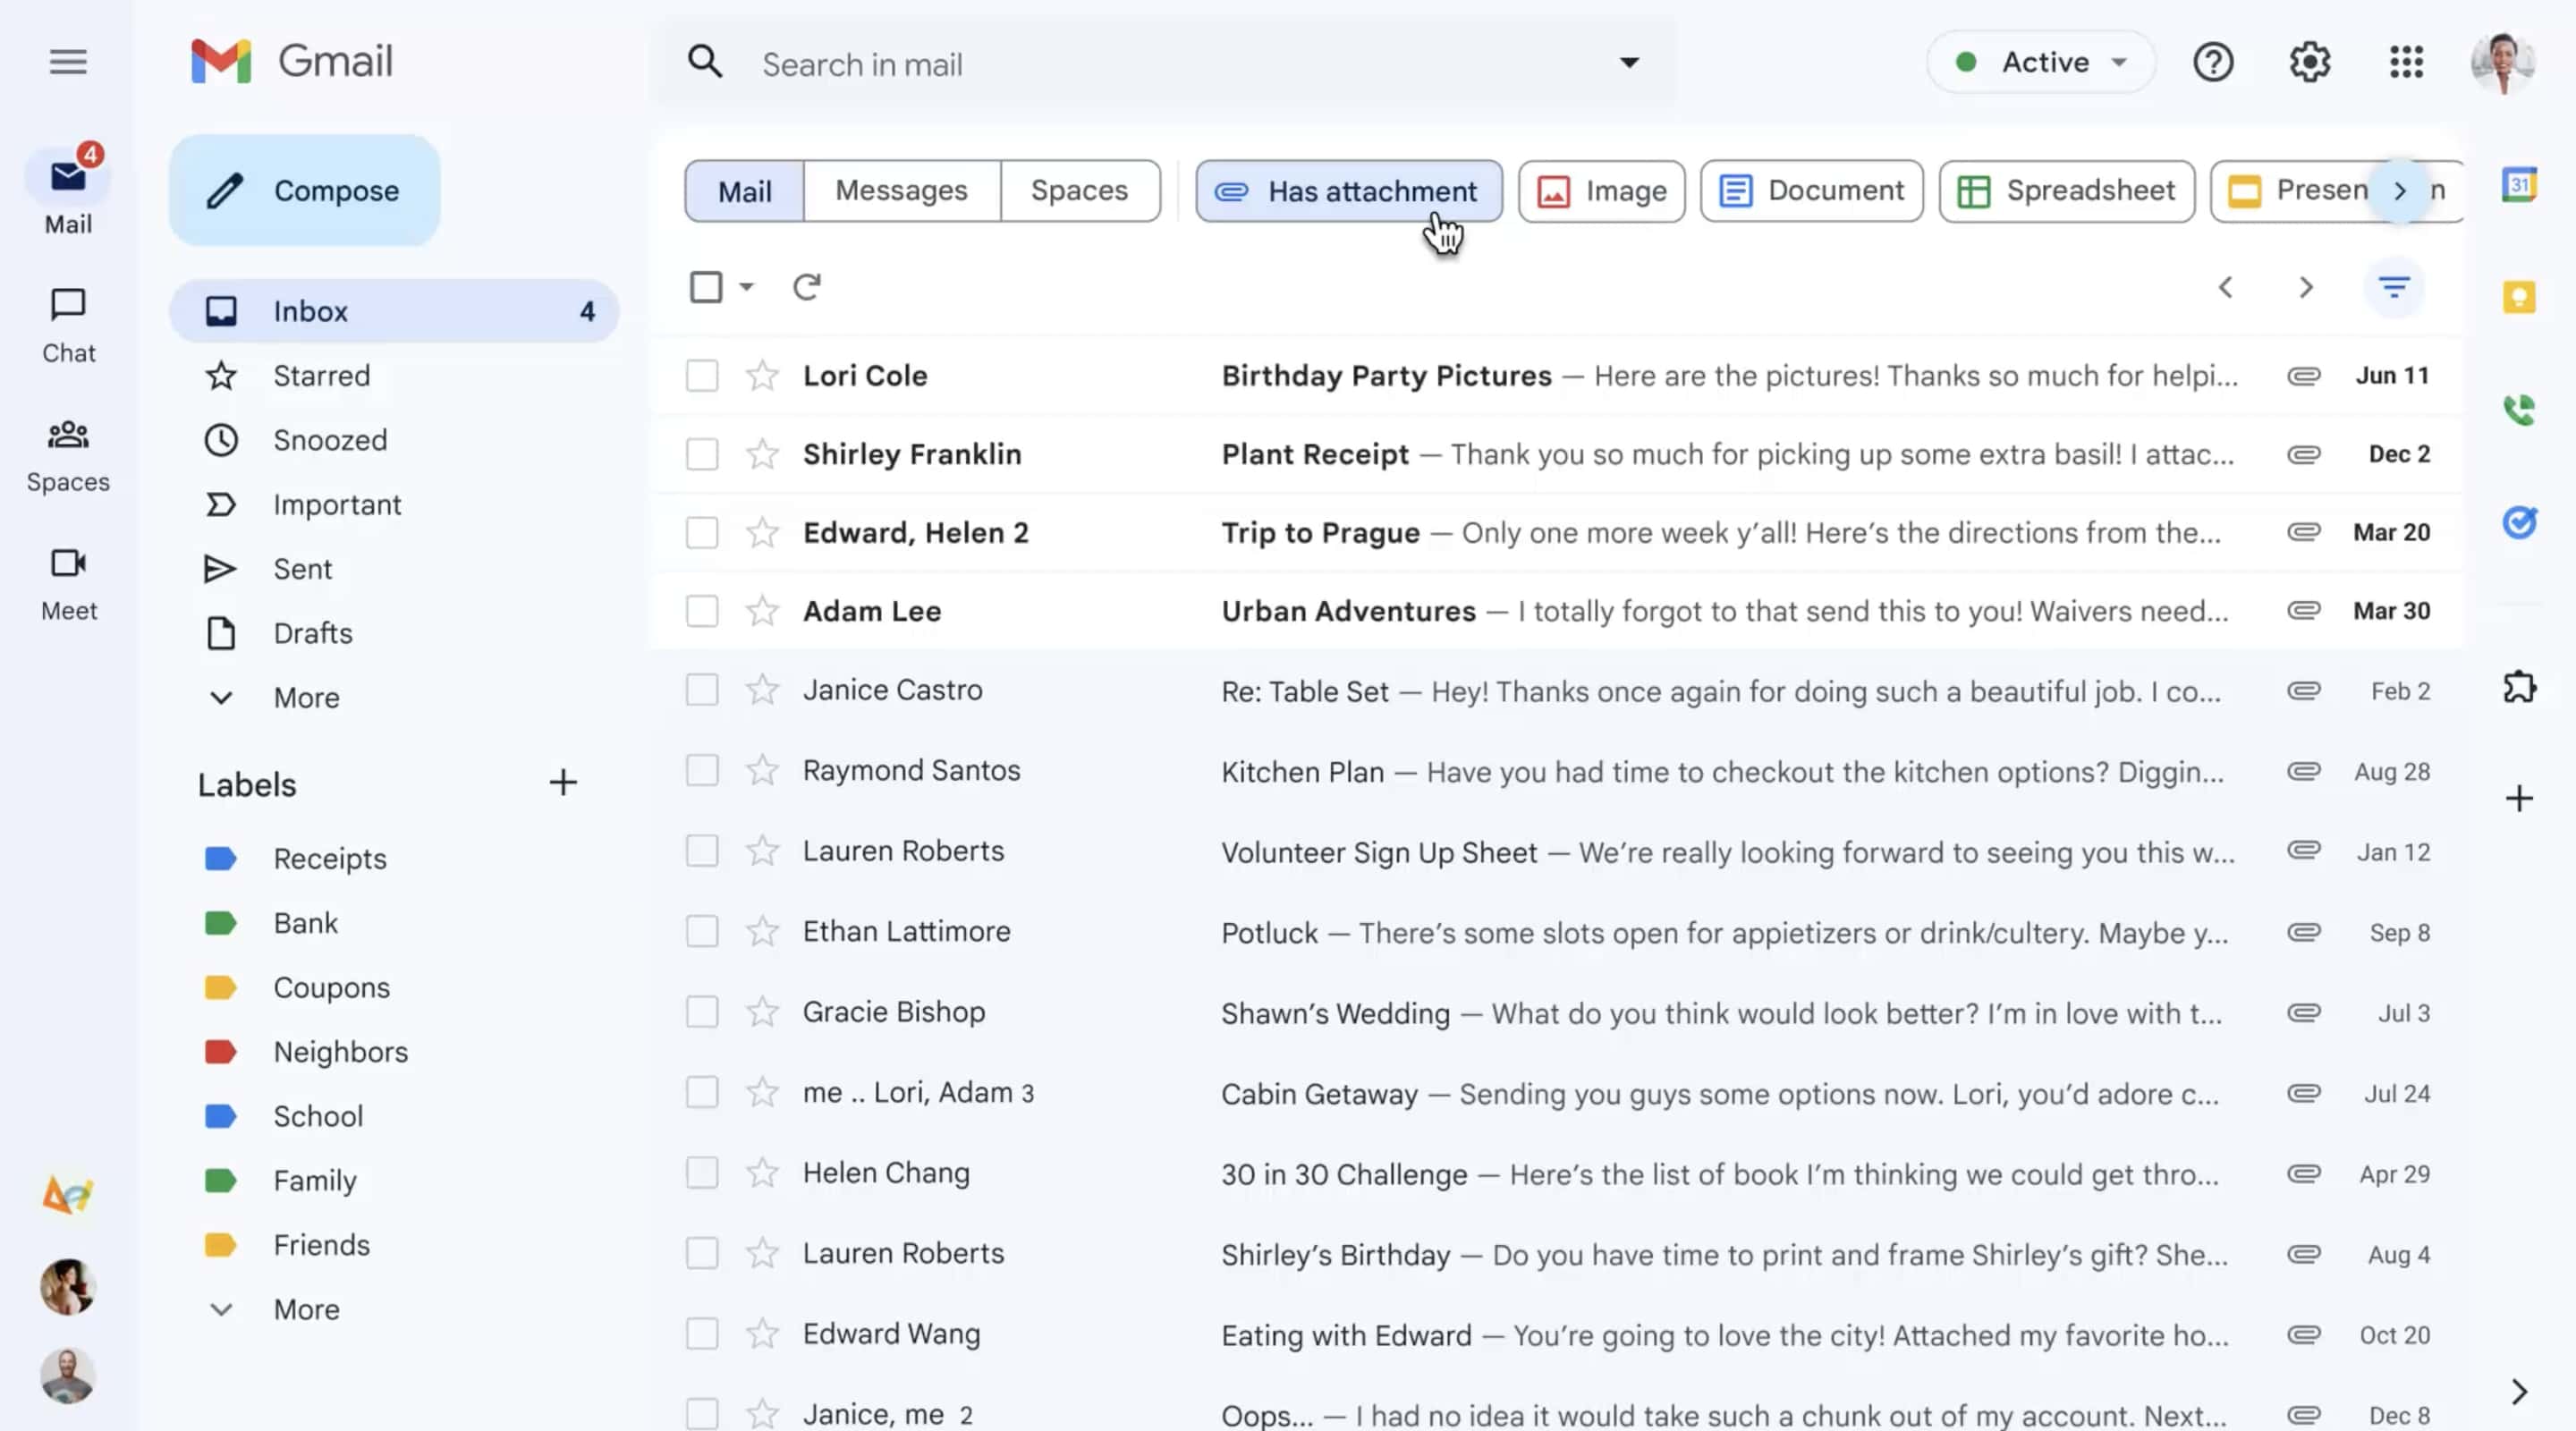Switch to the Messages tab
The width and height of the screenshot is (2576, 1431).
tap(901, 190)
